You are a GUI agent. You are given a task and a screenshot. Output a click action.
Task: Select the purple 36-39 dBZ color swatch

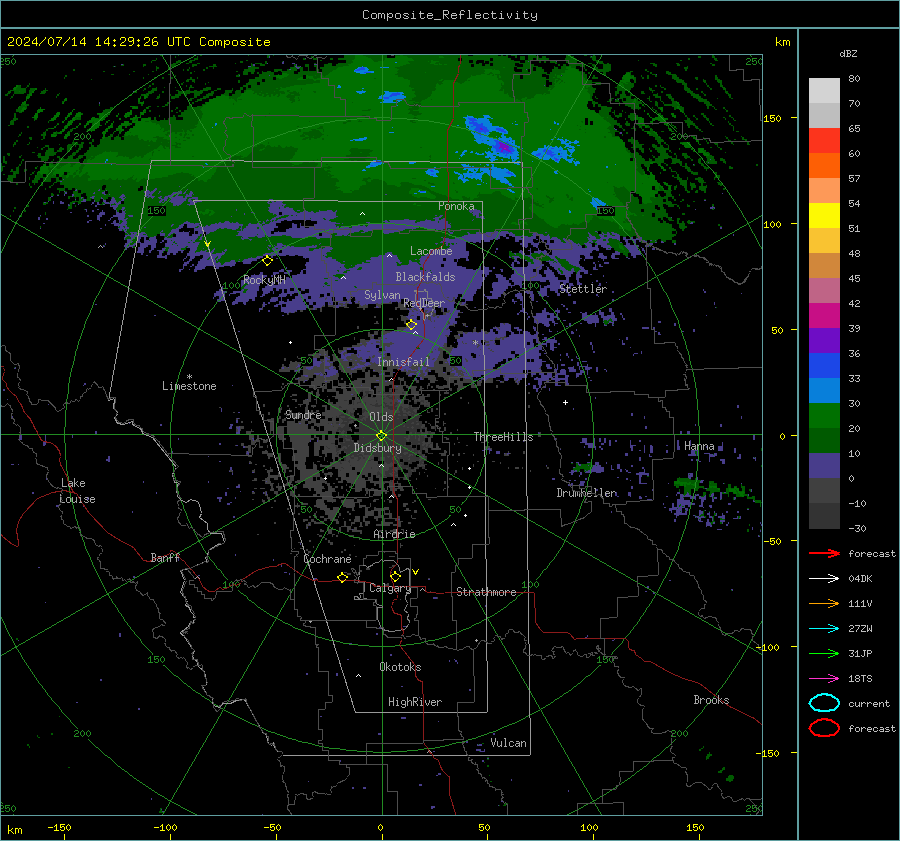pos(824,340)
